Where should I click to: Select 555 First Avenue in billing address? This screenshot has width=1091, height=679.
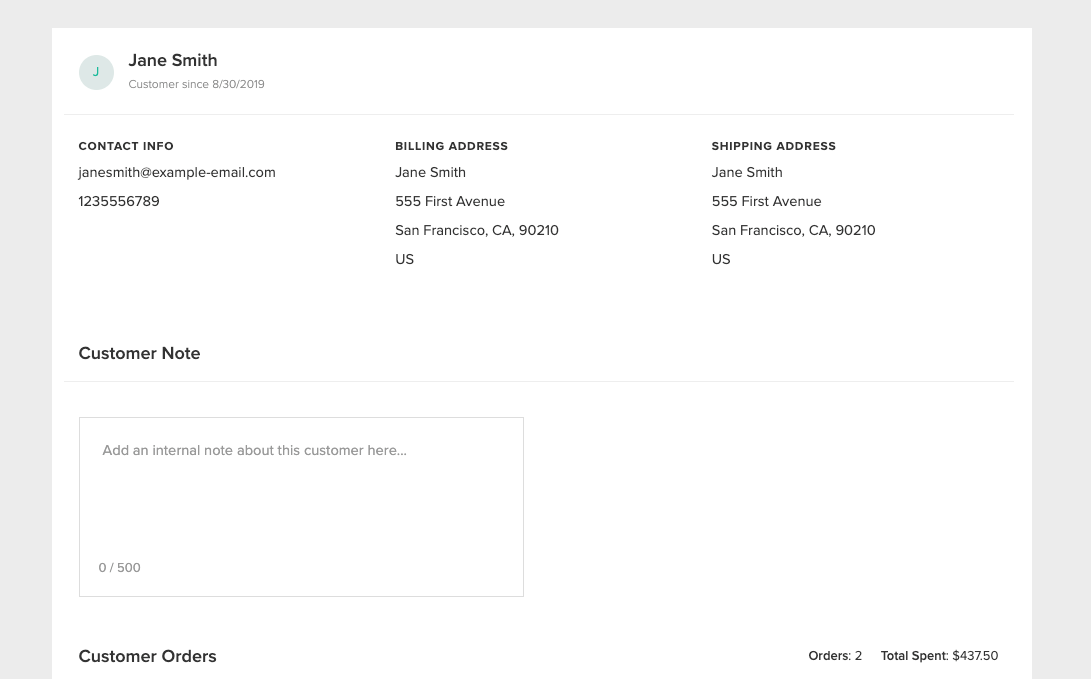click(x=450, y=201)
